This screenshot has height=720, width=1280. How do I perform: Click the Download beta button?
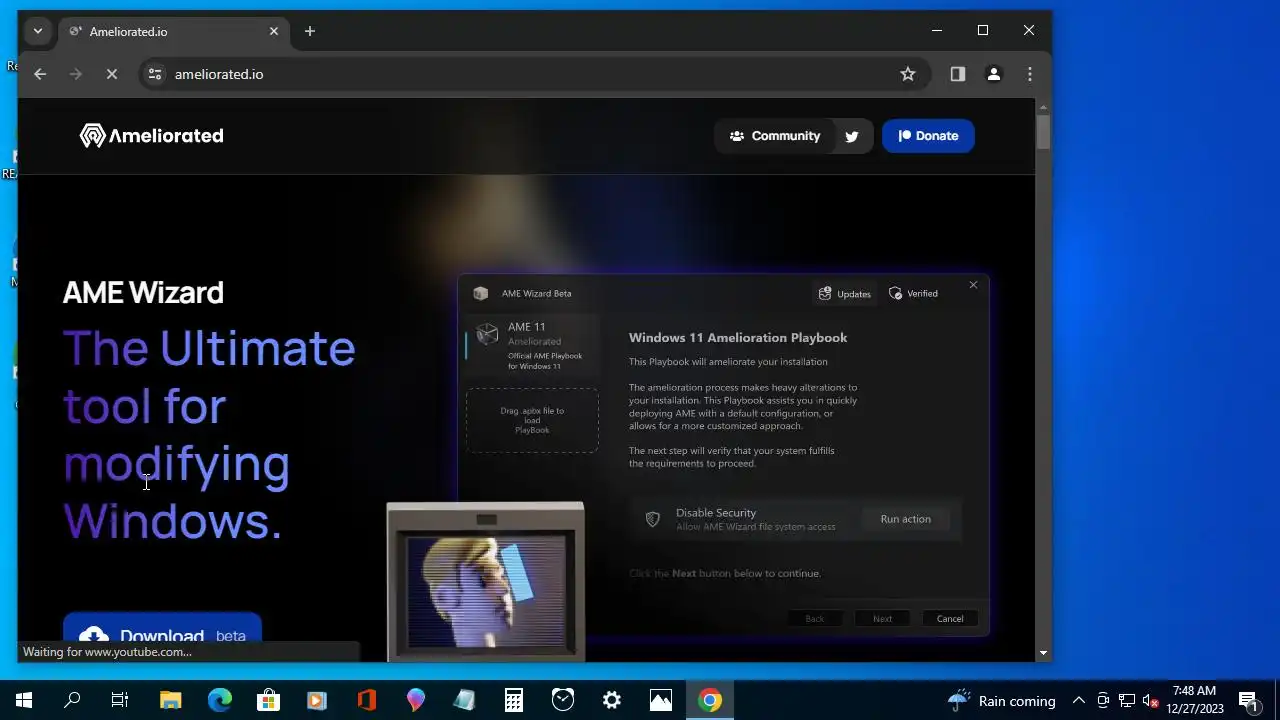pyautogui.click(x=162, y=636)
